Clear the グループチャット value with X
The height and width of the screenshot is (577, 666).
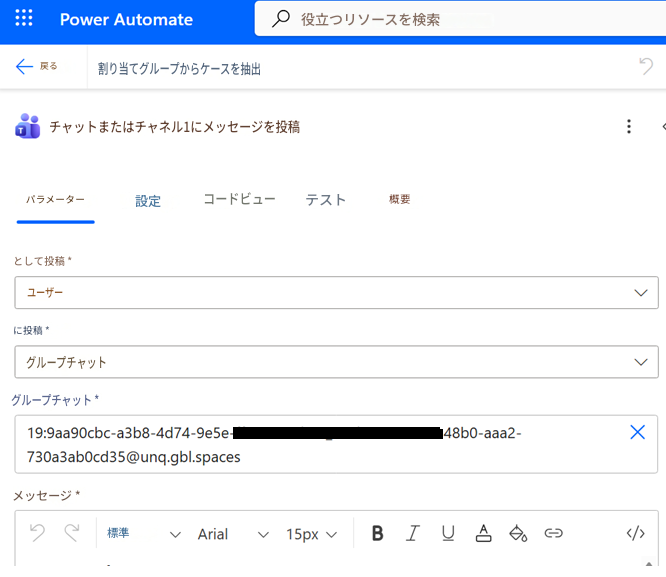point(637,432)
